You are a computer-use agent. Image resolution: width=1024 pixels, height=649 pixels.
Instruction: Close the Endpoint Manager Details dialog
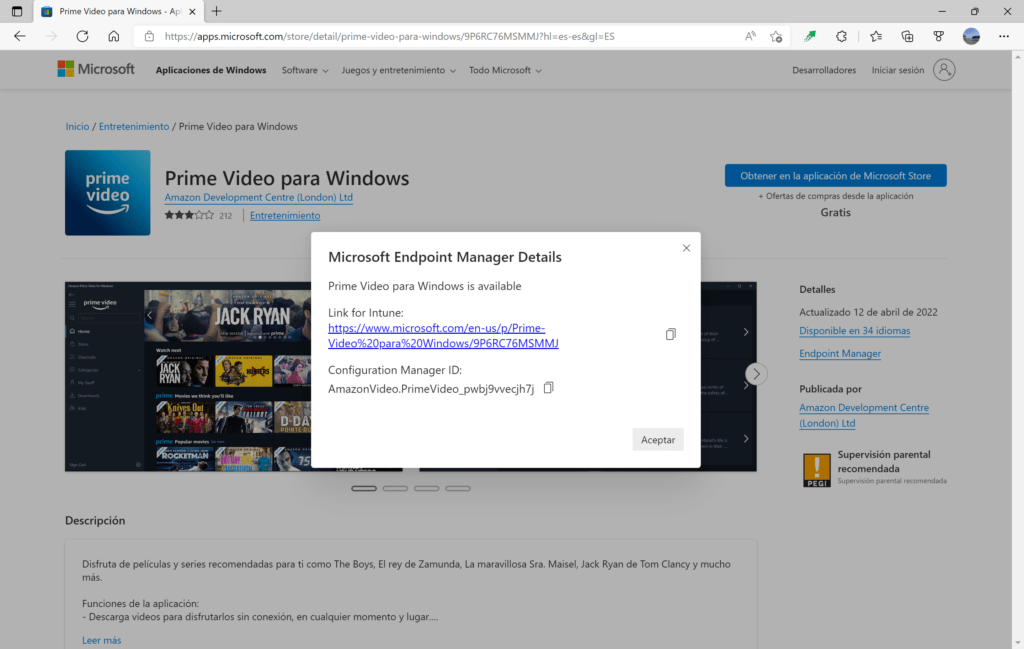pyautogui.click(x=686, y=248)
